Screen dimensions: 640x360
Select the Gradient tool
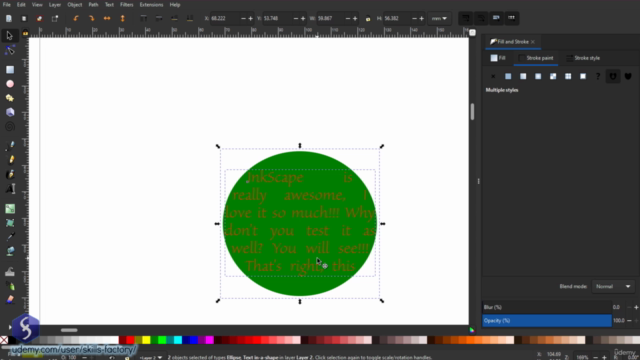tap(10, 209)
